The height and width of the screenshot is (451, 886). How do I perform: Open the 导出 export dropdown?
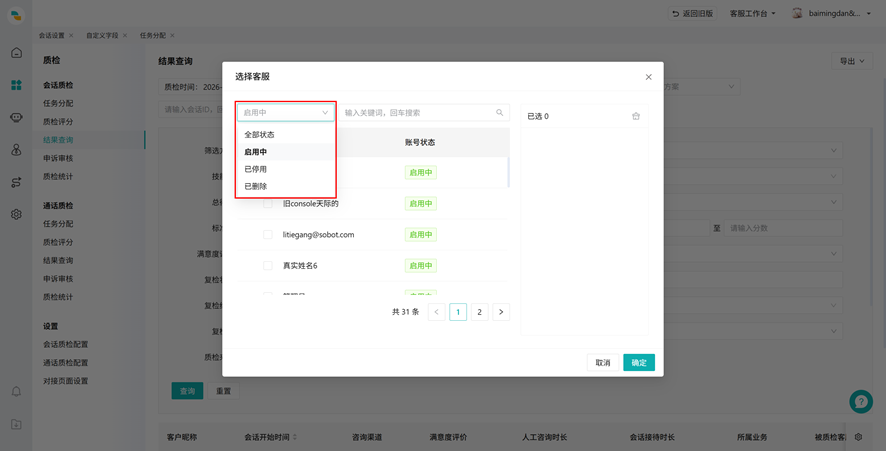tap(852, 61)
